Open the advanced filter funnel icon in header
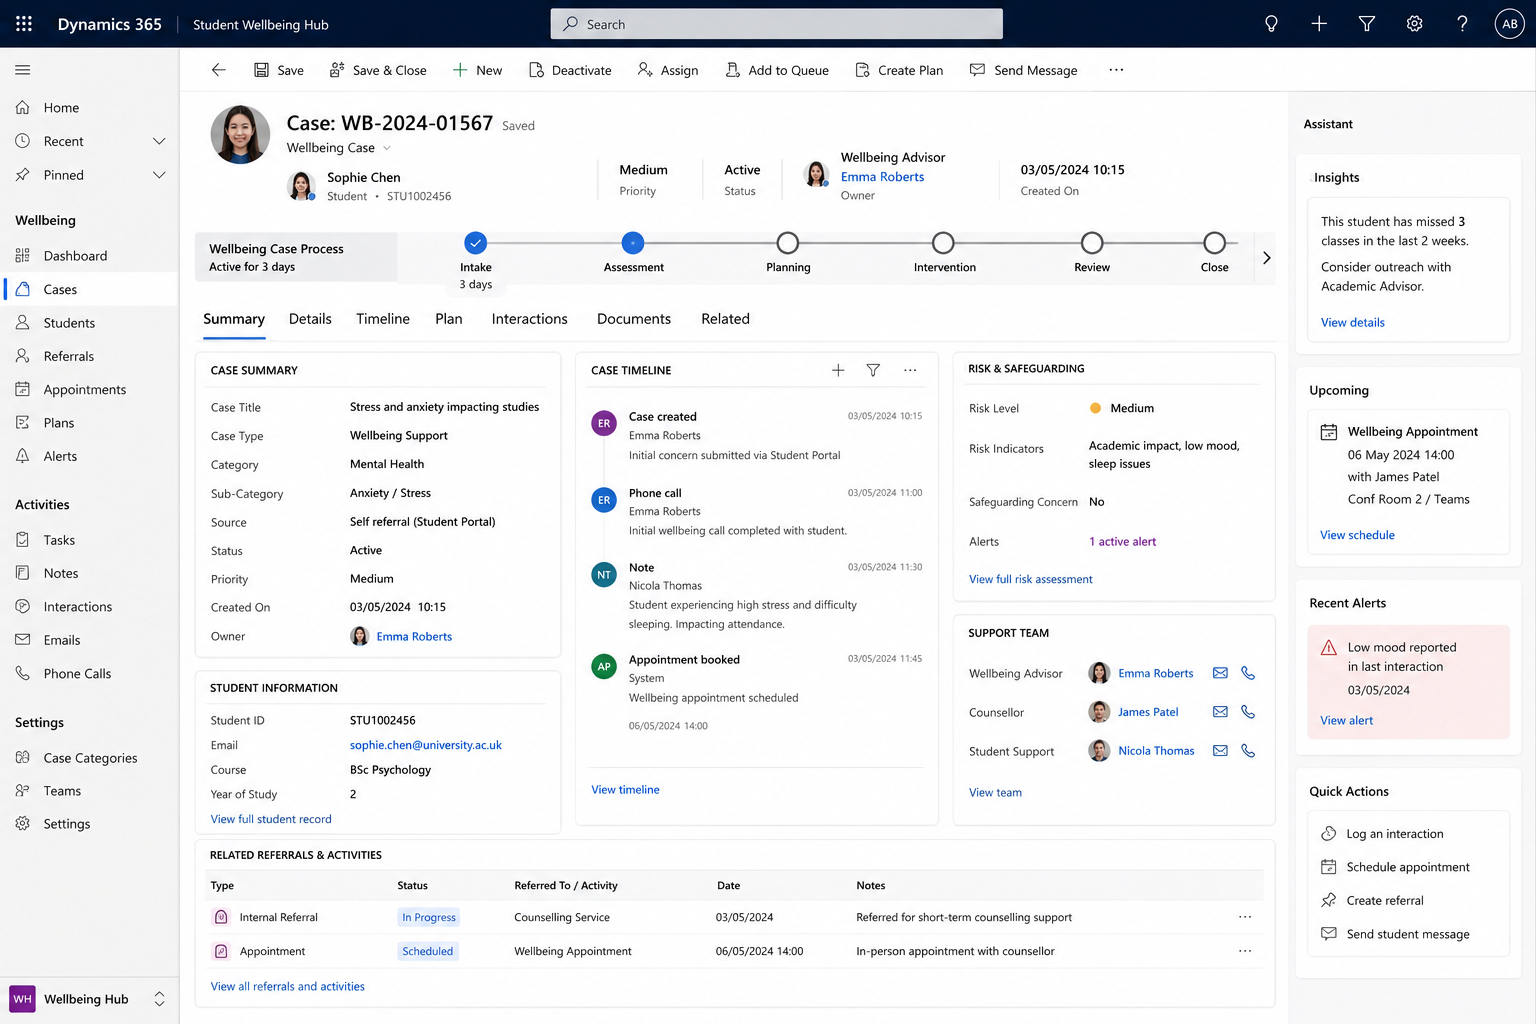The image size is (1536, 1024). [1367, 24]
